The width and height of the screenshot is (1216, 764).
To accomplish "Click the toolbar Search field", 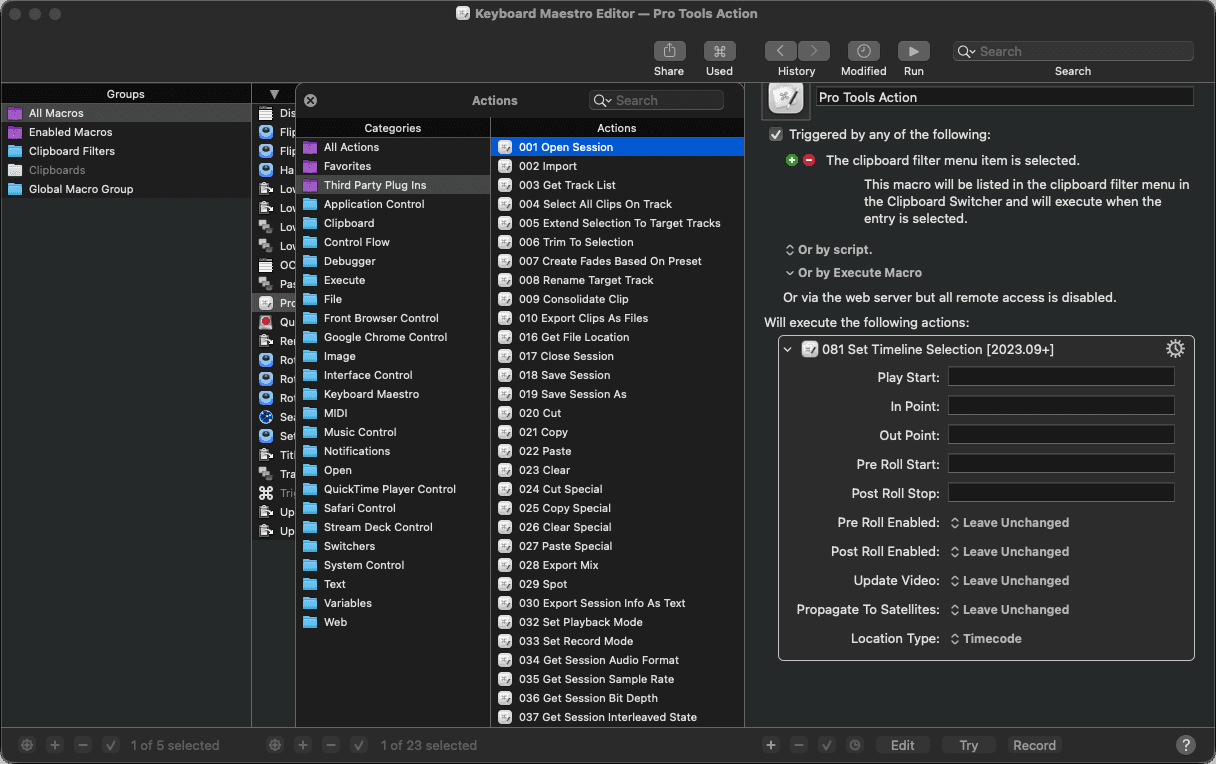I will click(1073, 51).
